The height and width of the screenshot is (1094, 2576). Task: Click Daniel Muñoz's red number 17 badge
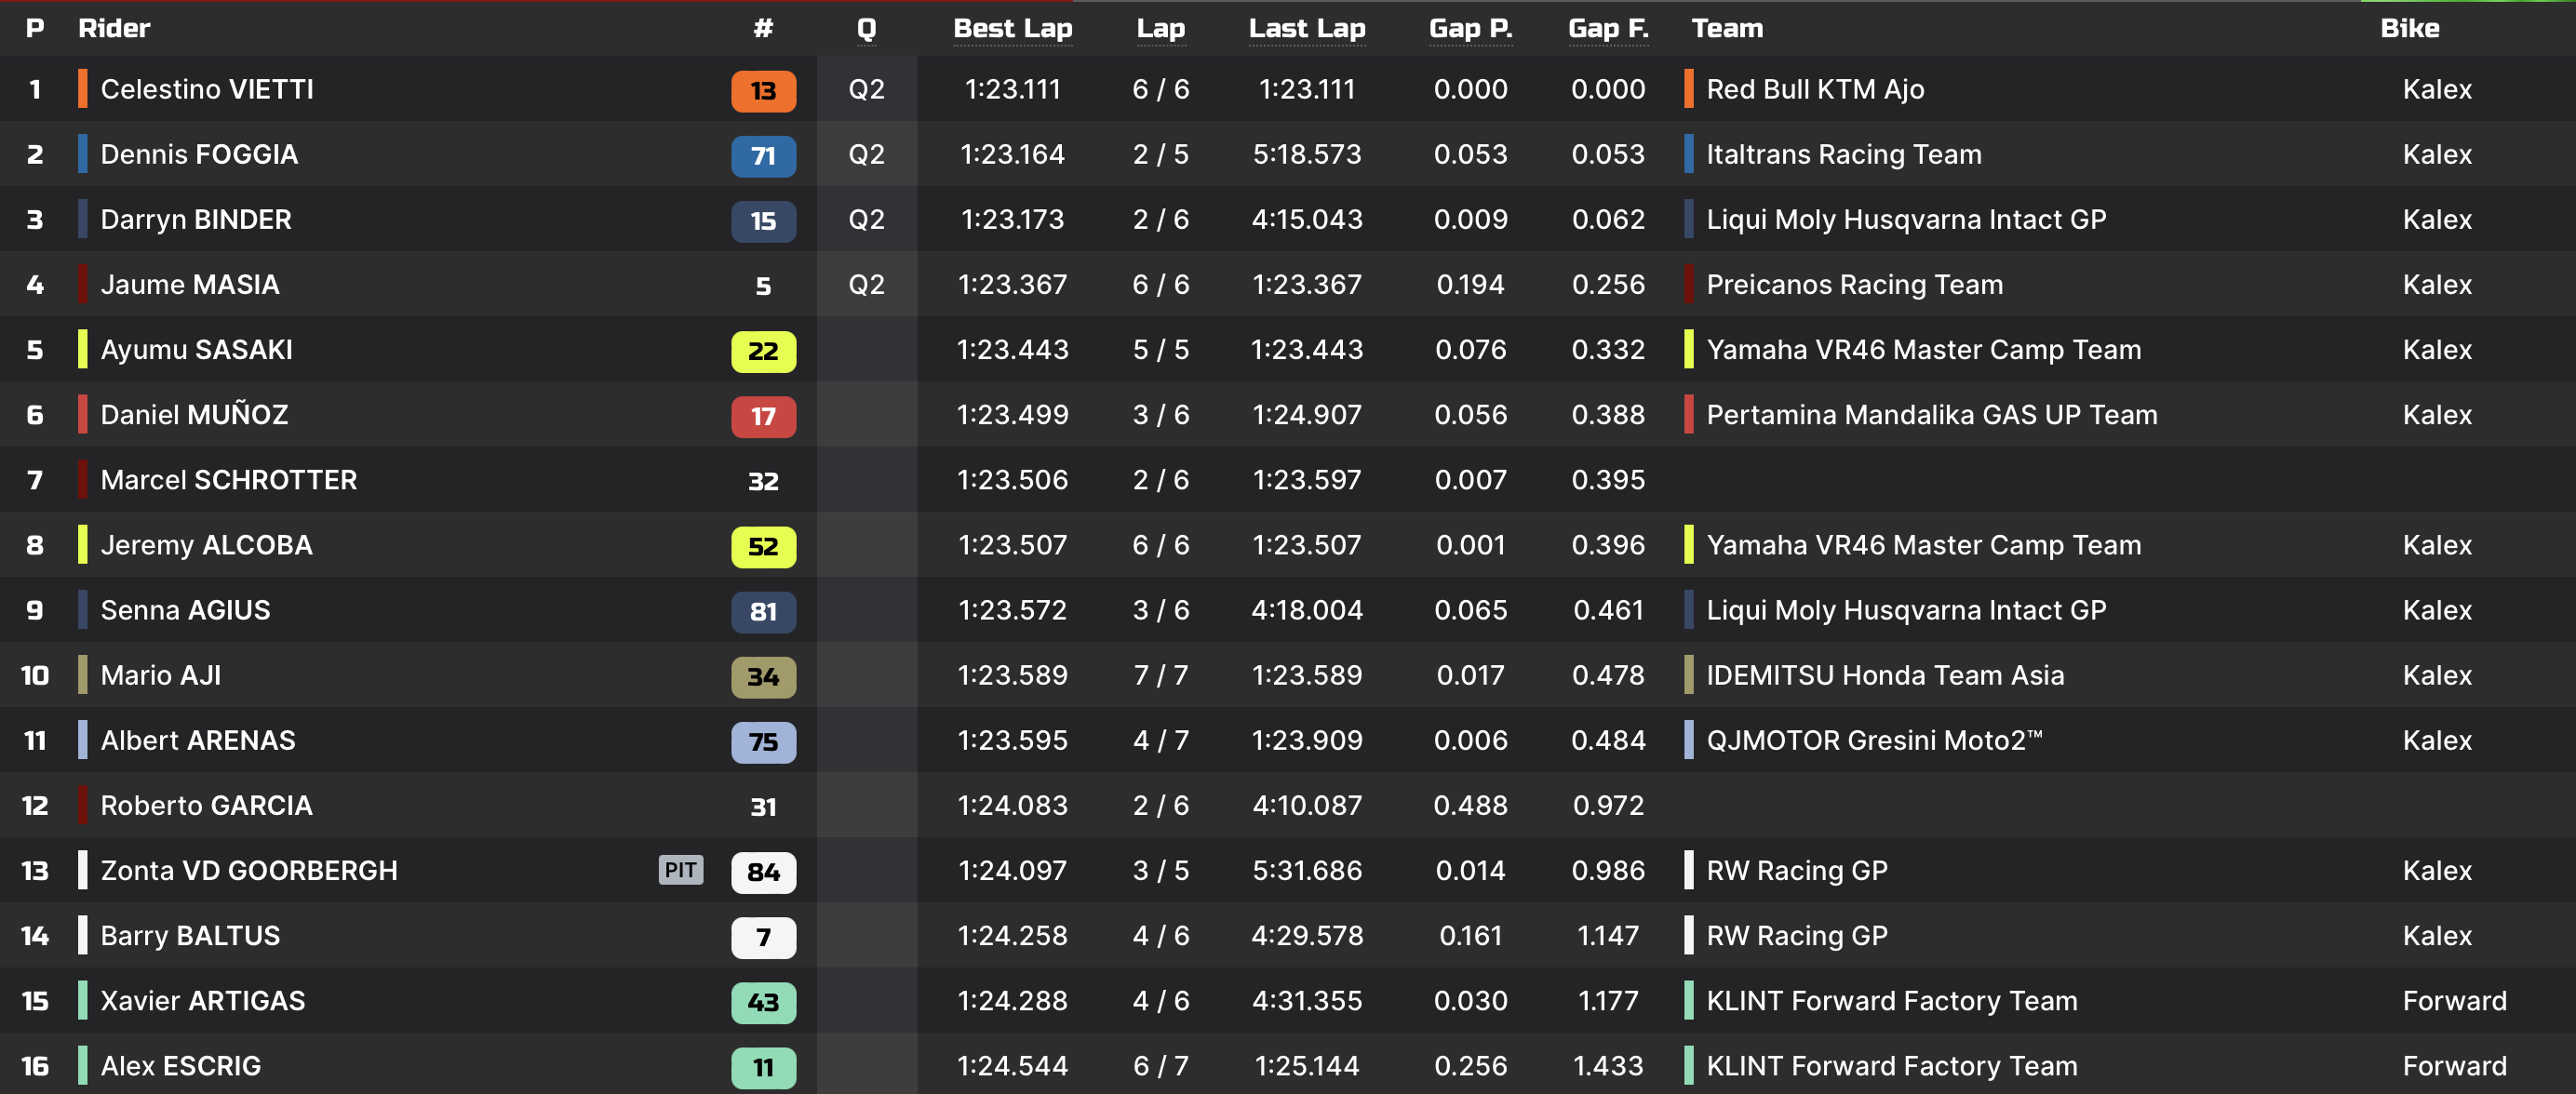(x=763, y=416)
